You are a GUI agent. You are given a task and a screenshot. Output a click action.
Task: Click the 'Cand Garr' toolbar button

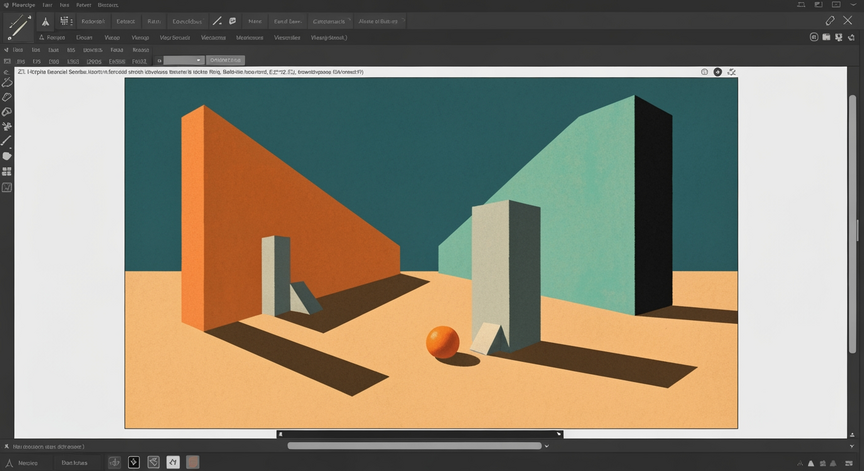[287, 21]
